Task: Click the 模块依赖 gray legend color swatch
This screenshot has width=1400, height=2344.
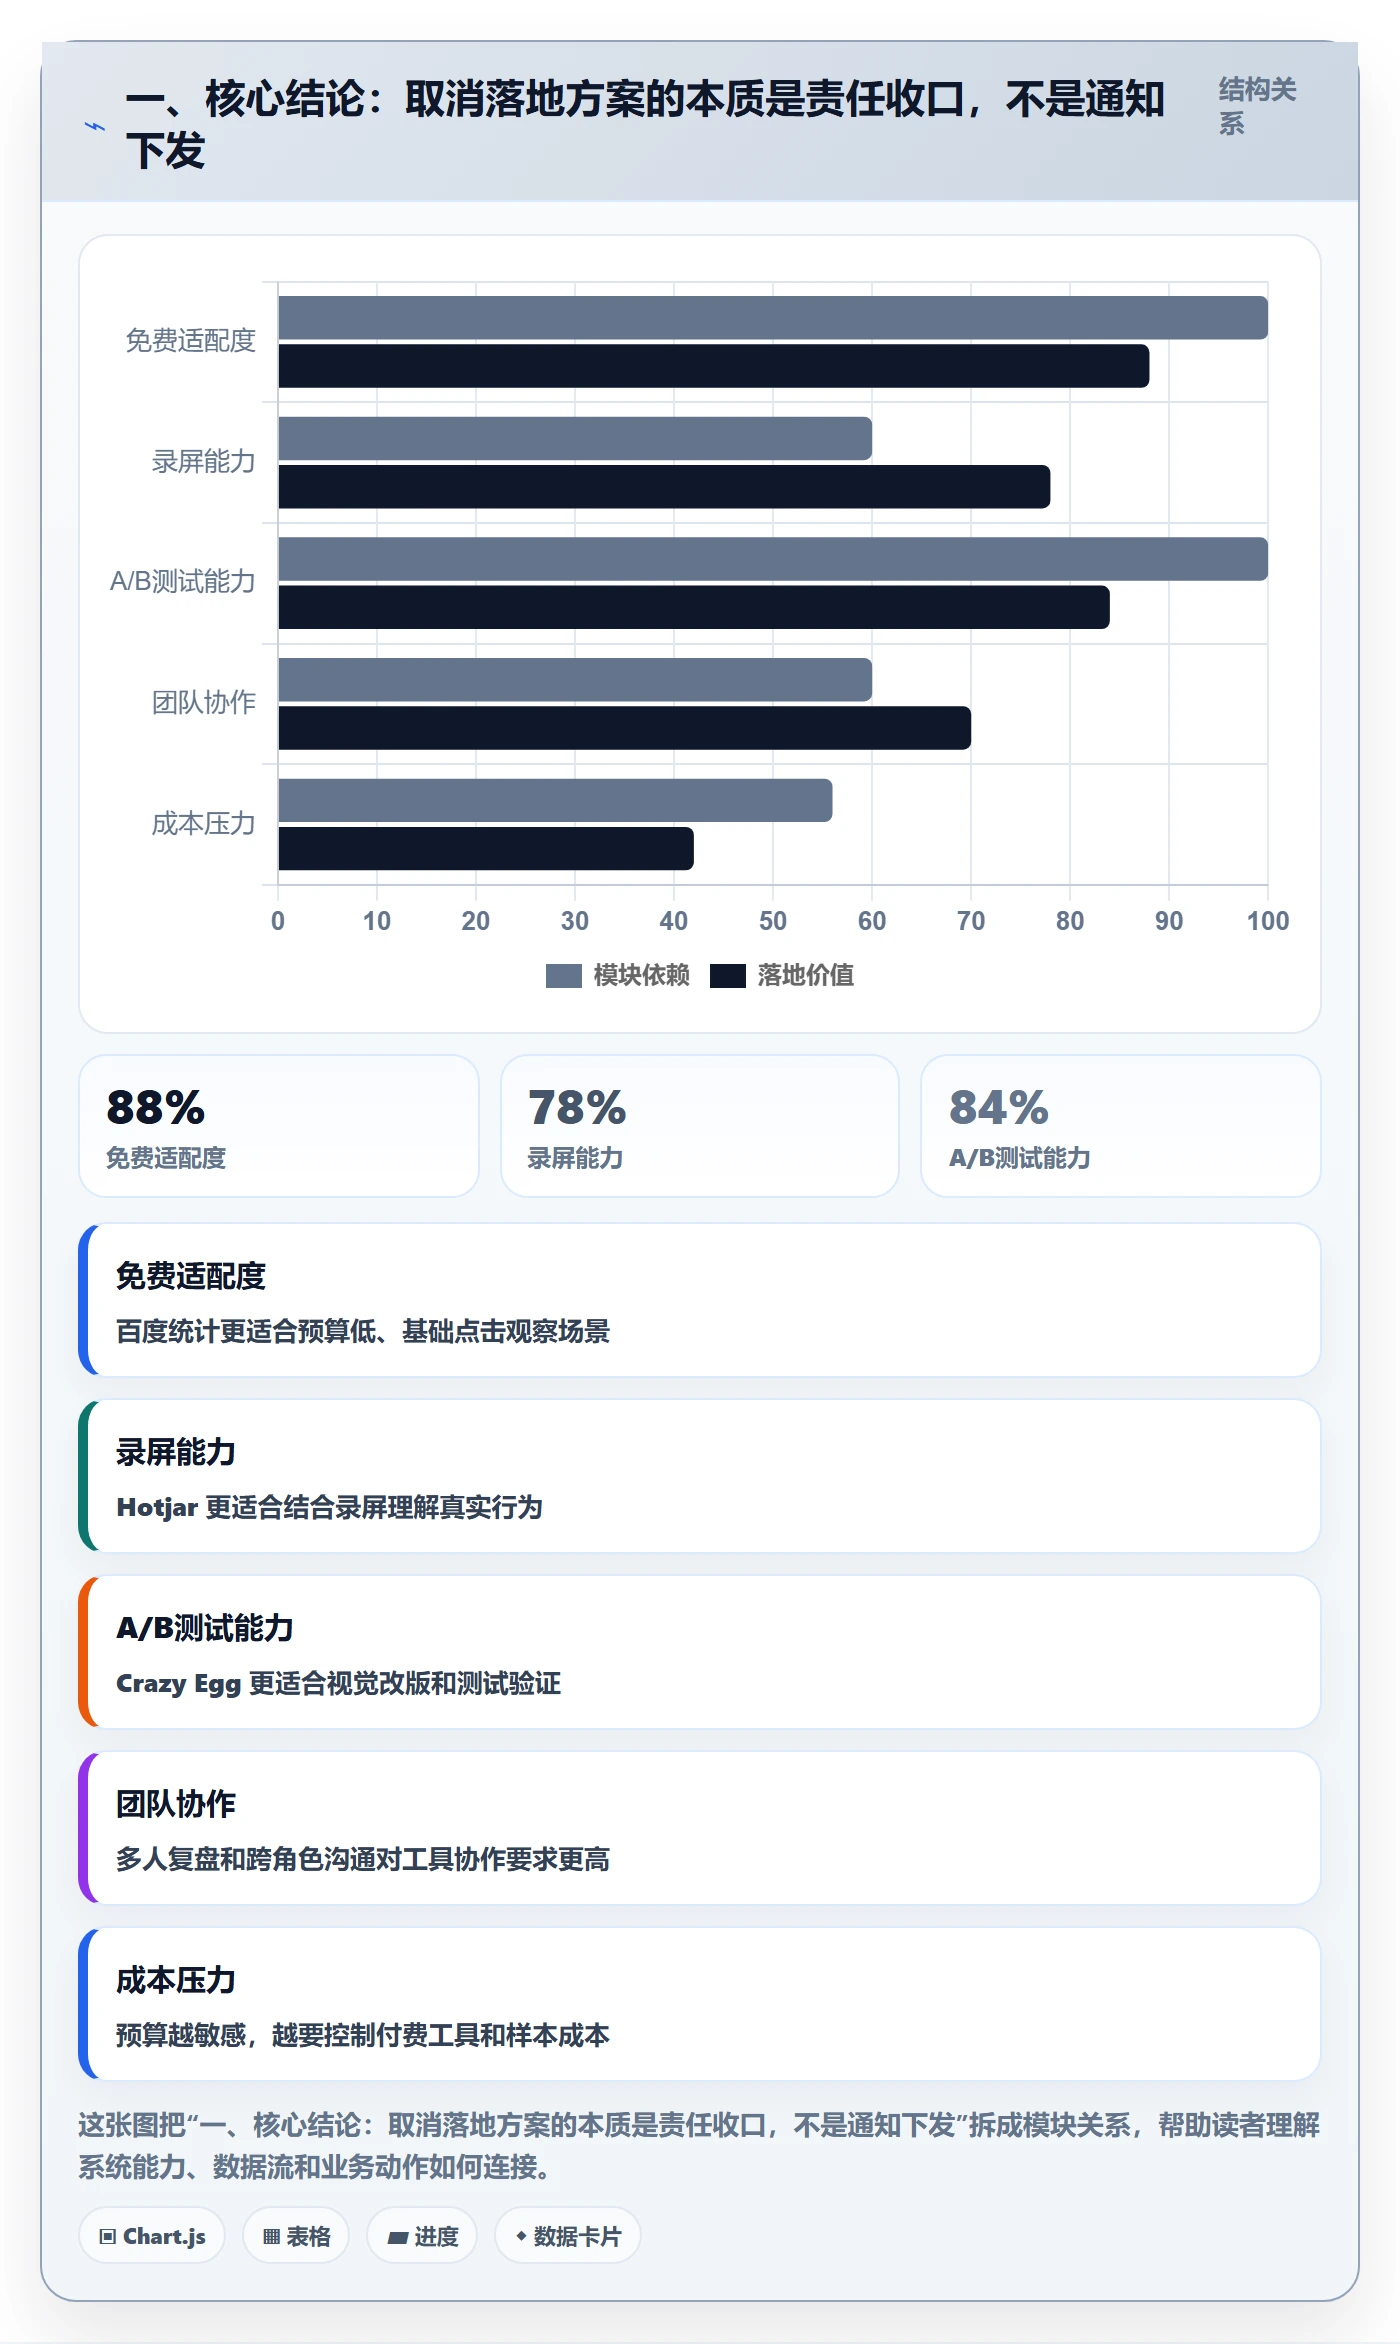Action: coord(564,976)
